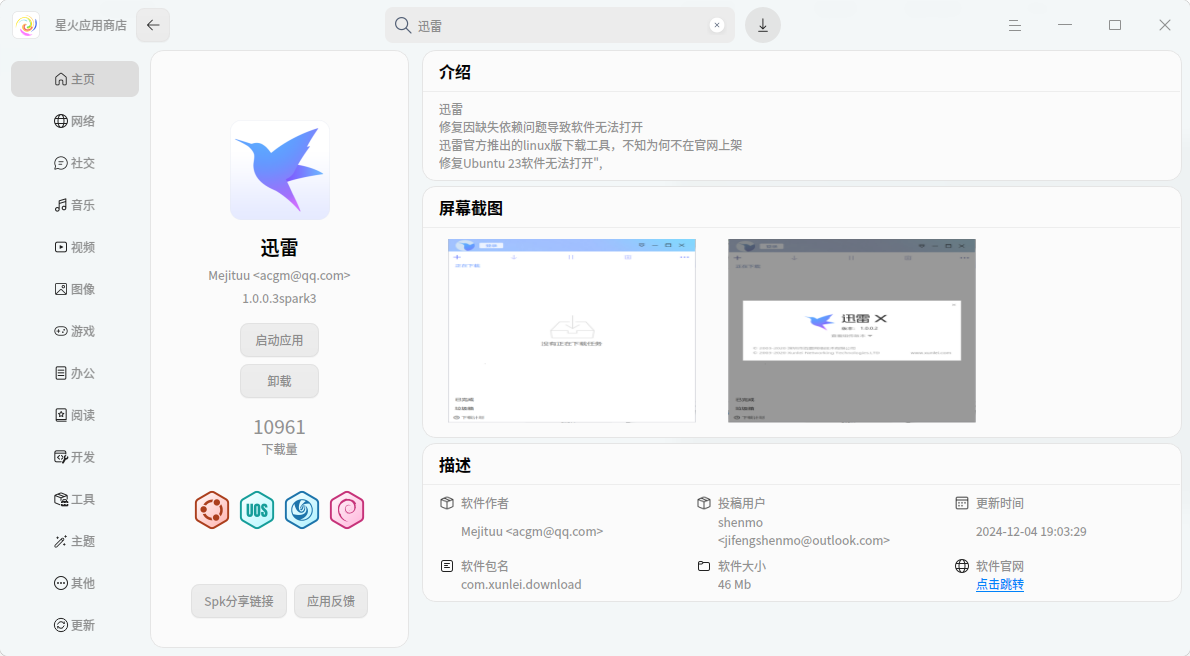Open 应用反馈 feedback
This screenshot has width=1190, height=656.
[331, 601]
